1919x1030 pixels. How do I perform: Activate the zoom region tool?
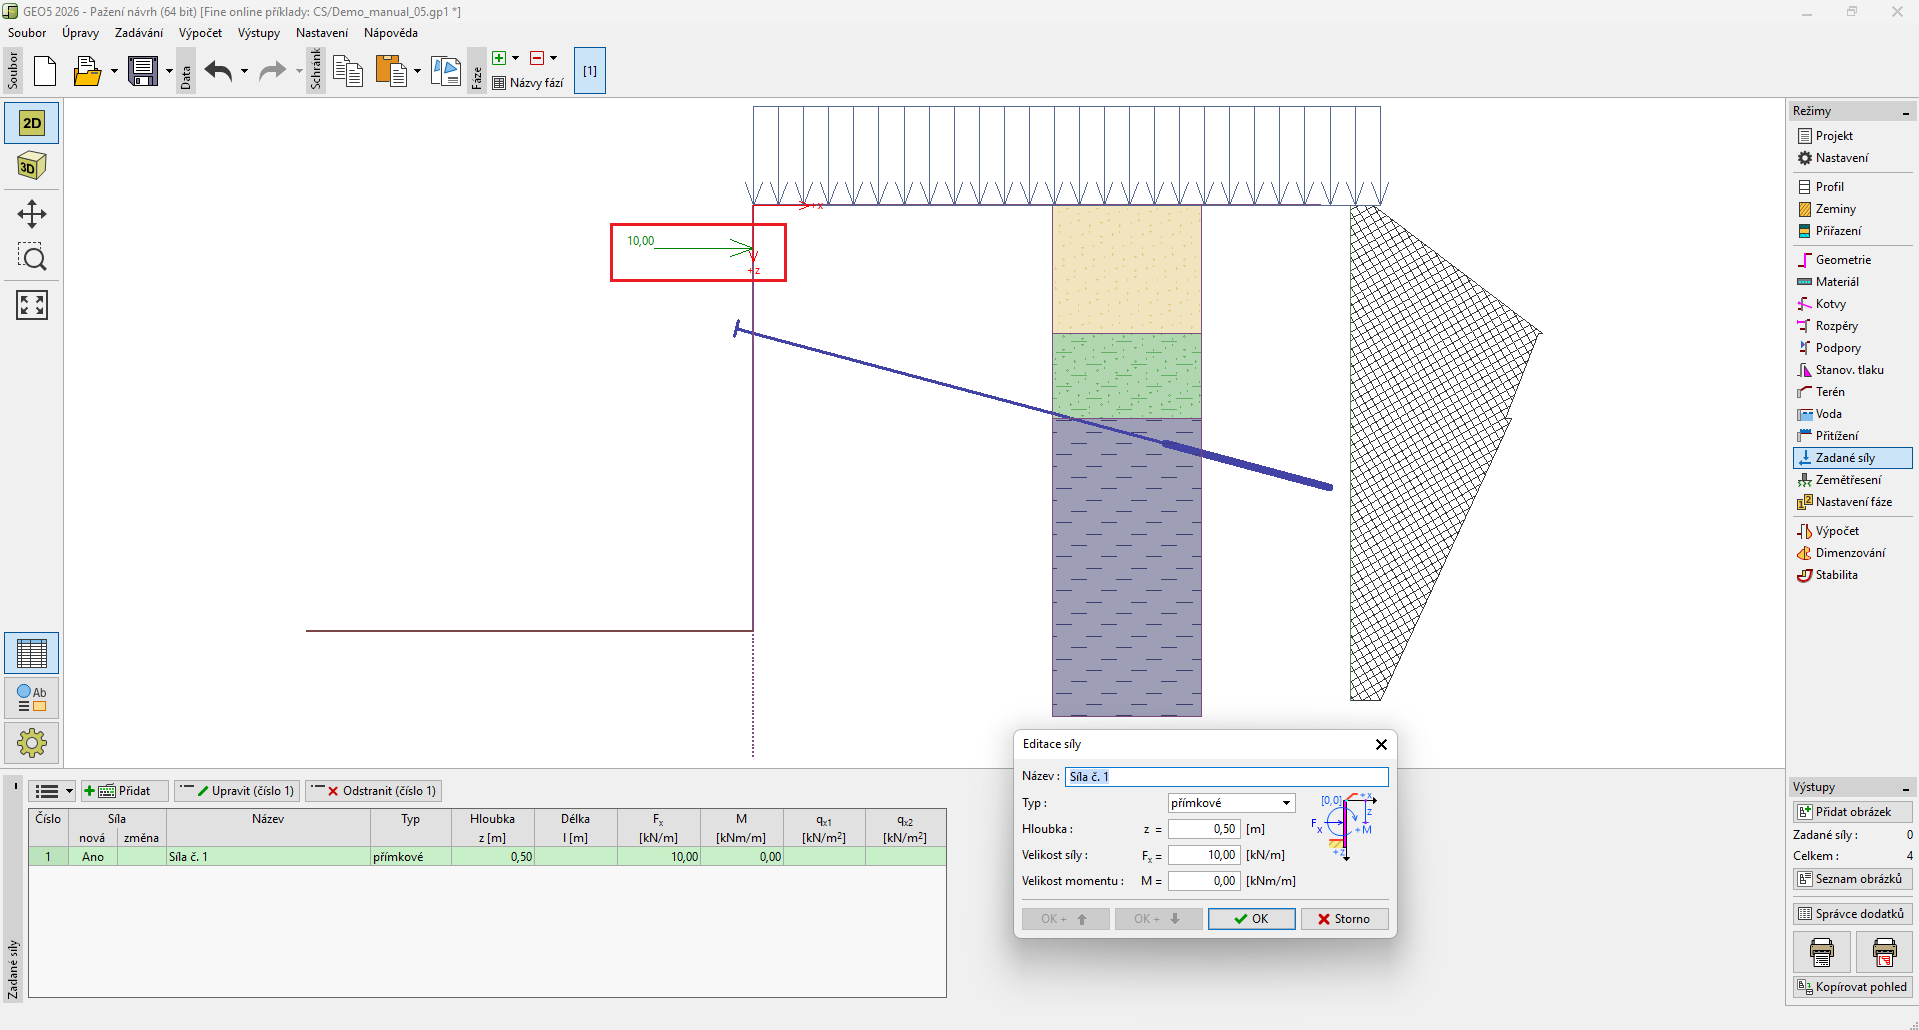tap(32, 258)
